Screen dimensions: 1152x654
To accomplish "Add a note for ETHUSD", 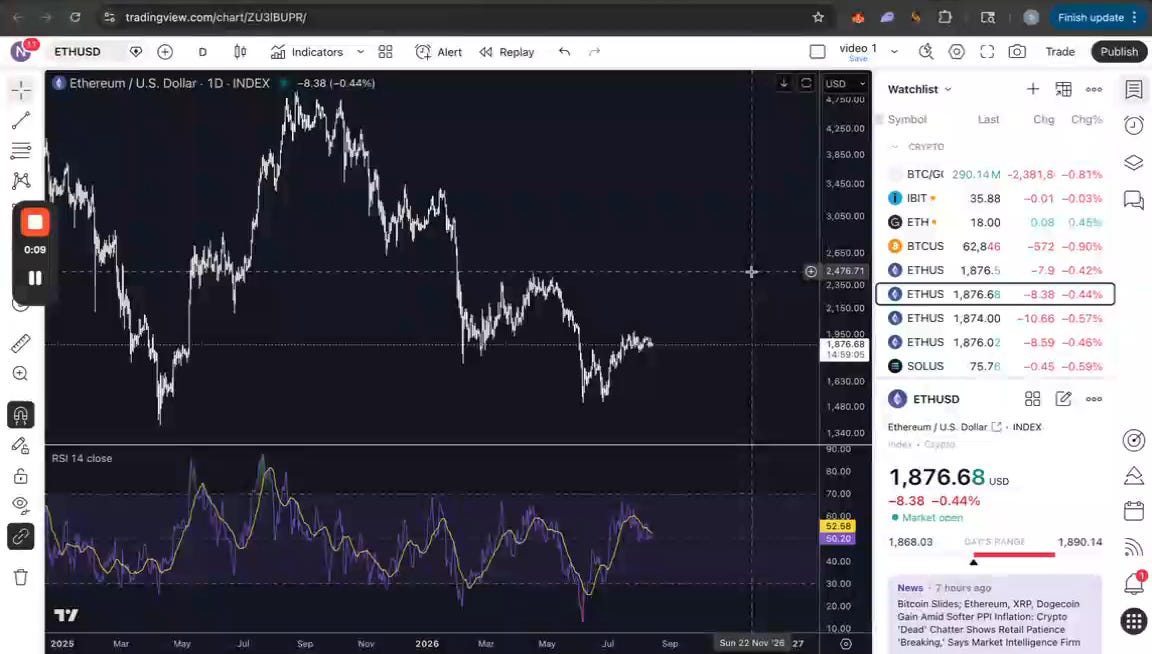I will [1063, 399].
